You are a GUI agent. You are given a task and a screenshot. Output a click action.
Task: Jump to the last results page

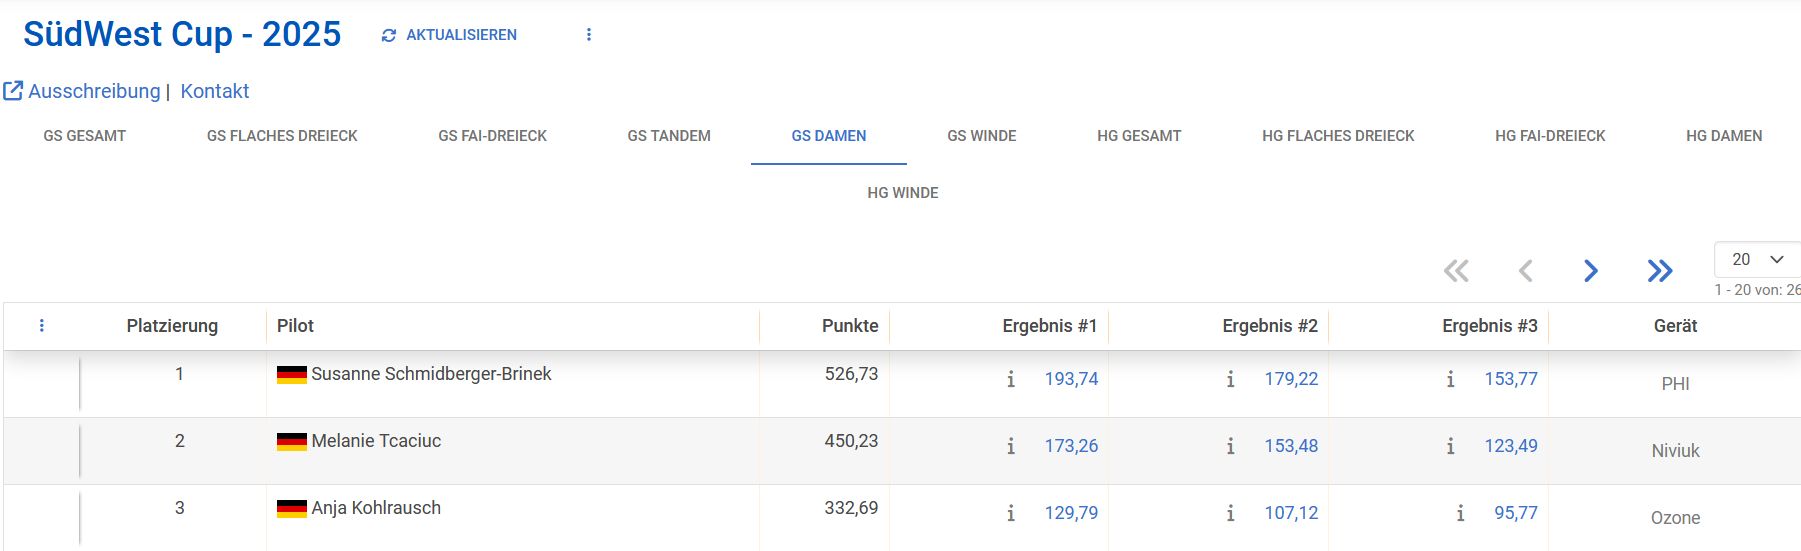tap(1659, 271)
